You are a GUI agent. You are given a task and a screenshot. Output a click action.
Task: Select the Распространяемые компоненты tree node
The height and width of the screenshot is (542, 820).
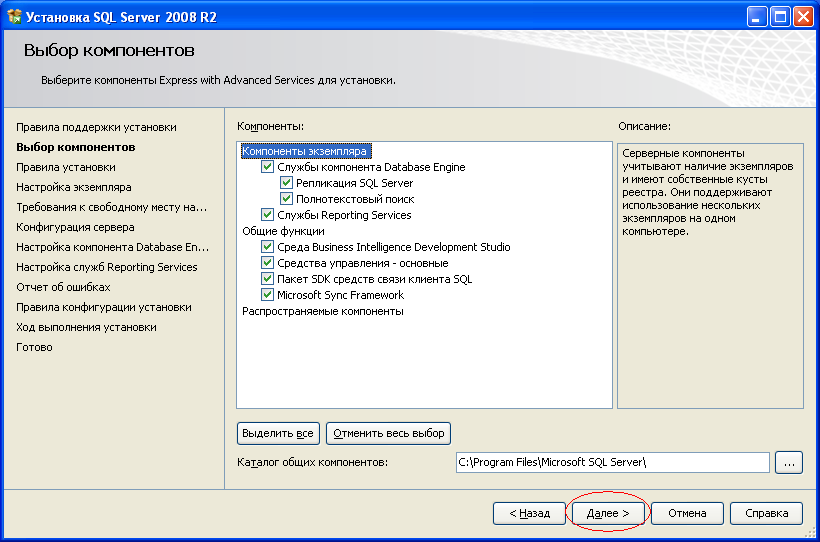[323, 311]
